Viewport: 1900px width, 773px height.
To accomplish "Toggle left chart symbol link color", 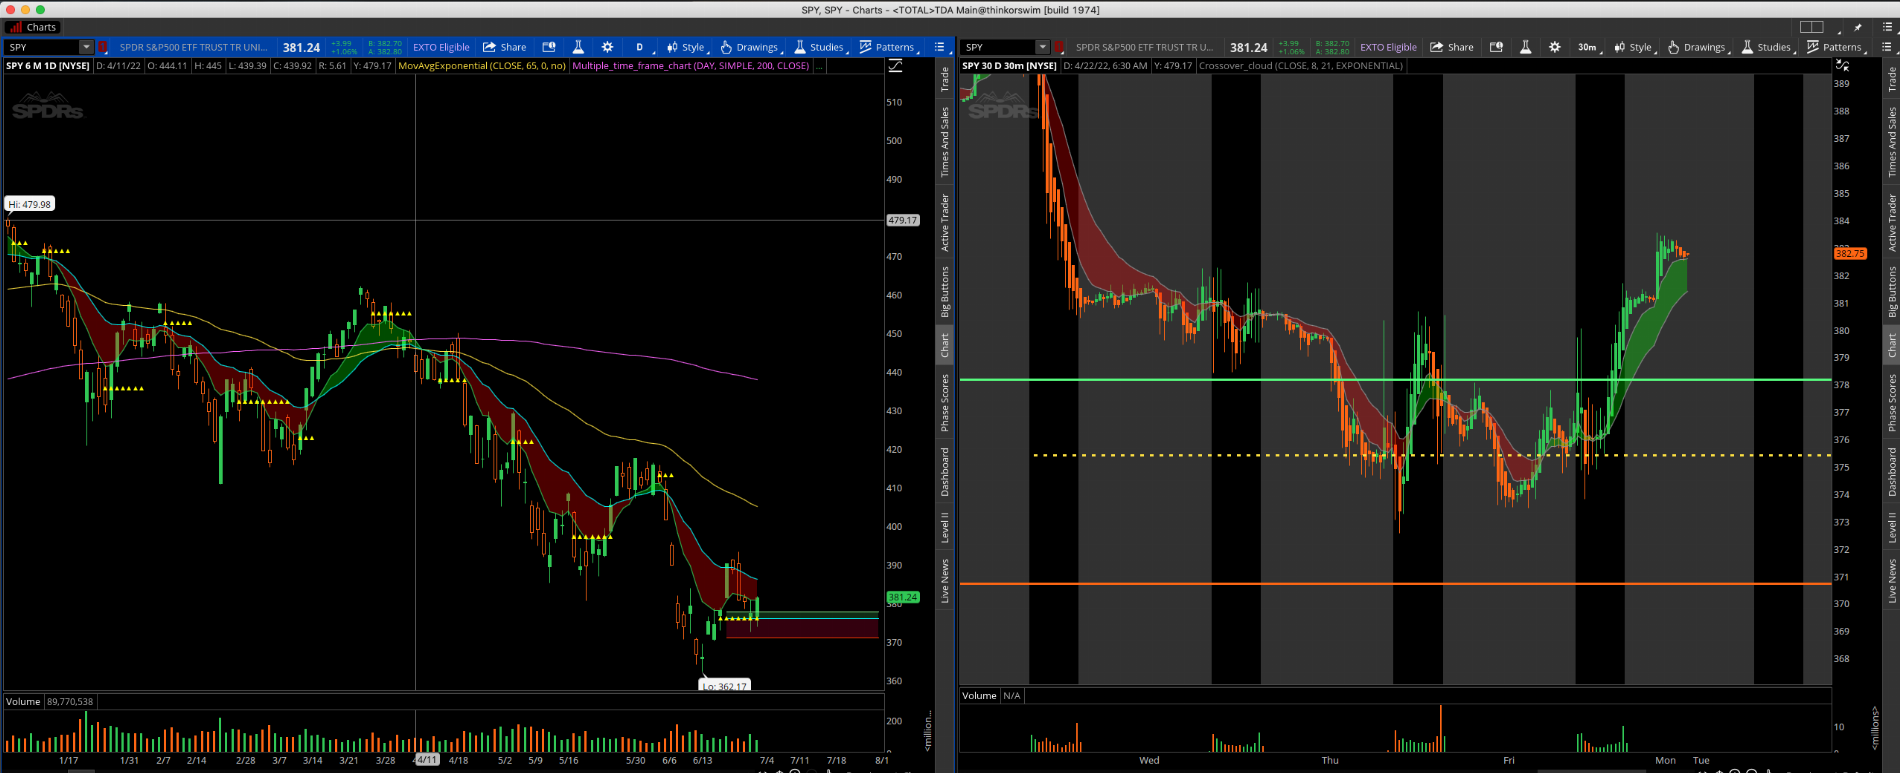I will [x=103, y=47].
